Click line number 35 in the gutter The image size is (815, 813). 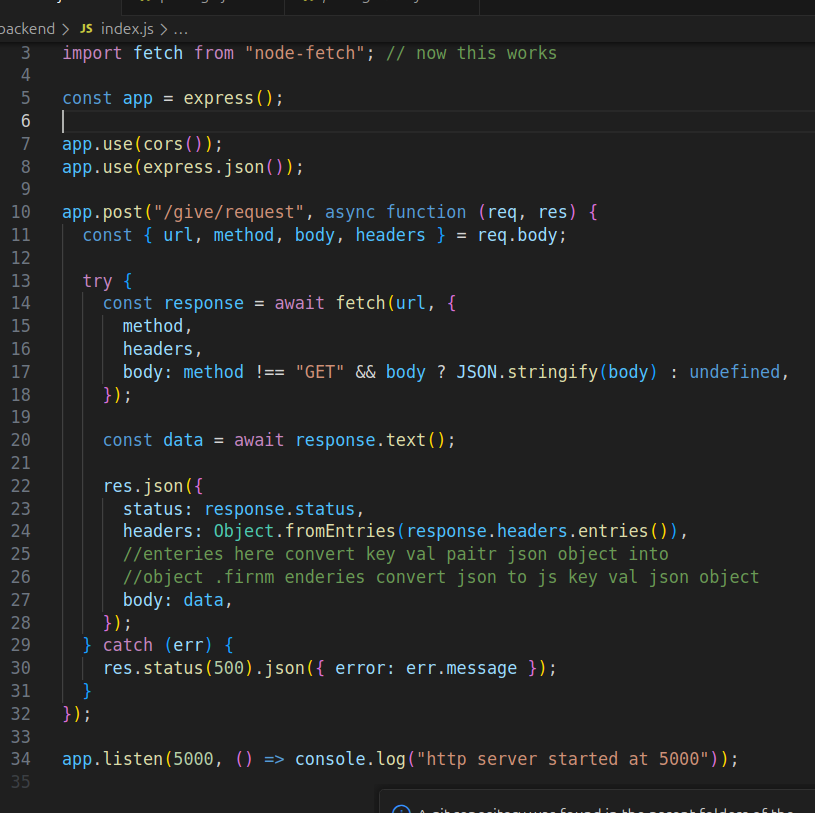coord(21,782)
